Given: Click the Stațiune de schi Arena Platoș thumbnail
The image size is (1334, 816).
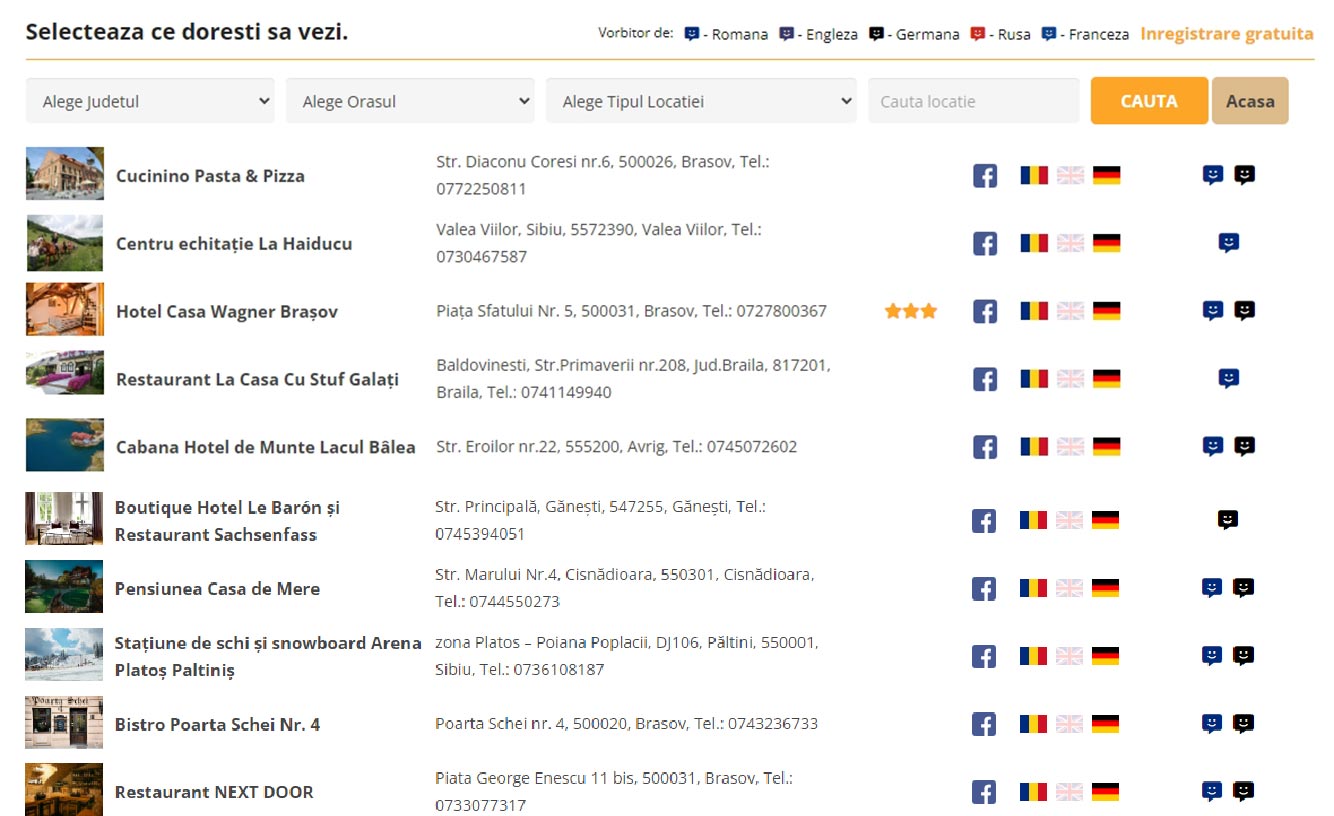Looking at the screenshot, I should tap(64, 655).
